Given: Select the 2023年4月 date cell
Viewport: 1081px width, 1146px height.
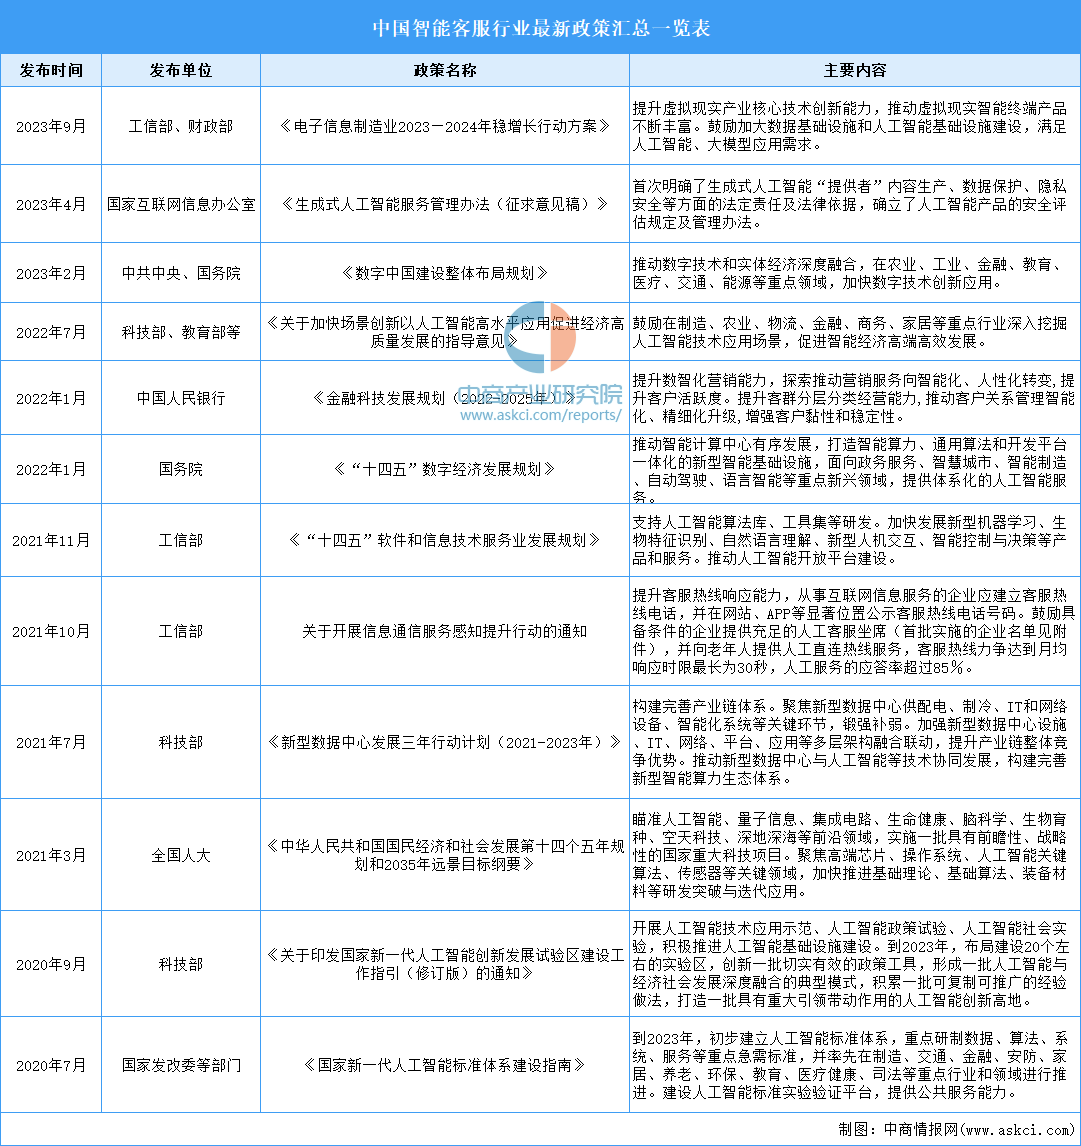Looking at the screenshot, I should (51, 205).
